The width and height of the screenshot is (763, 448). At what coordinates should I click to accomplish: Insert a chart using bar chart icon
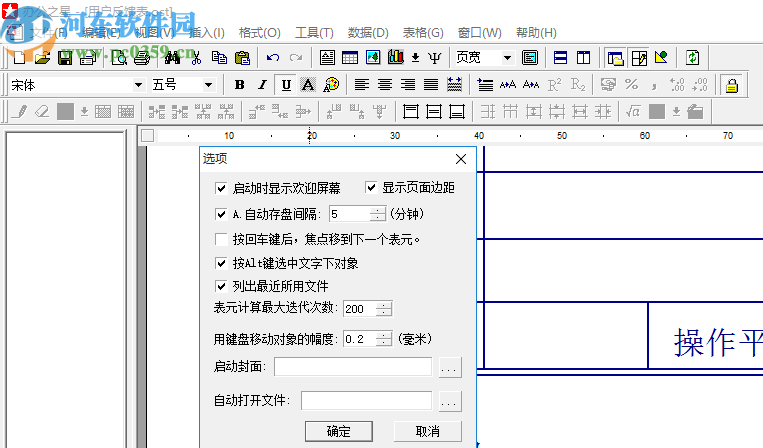396,57
